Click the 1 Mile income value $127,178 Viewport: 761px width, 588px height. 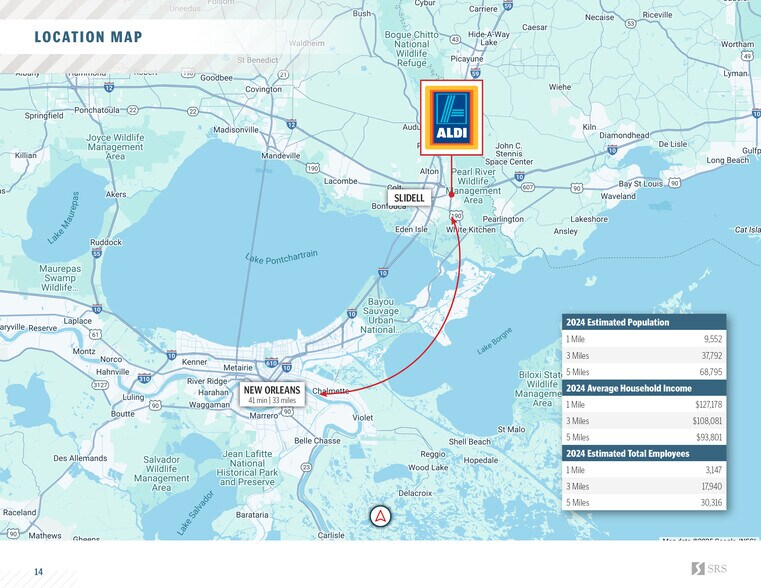click(707, 404)
